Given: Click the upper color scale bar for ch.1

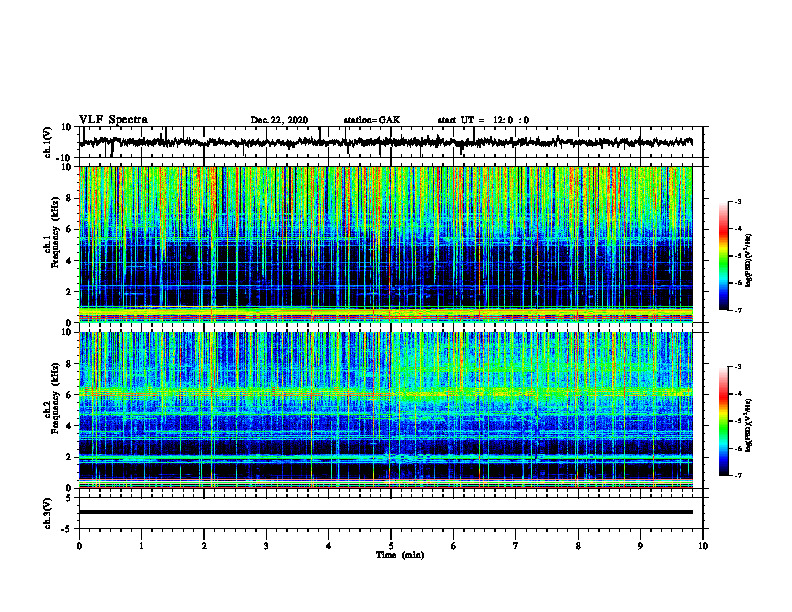Looking at the screenshot, I should coord(724,256).
